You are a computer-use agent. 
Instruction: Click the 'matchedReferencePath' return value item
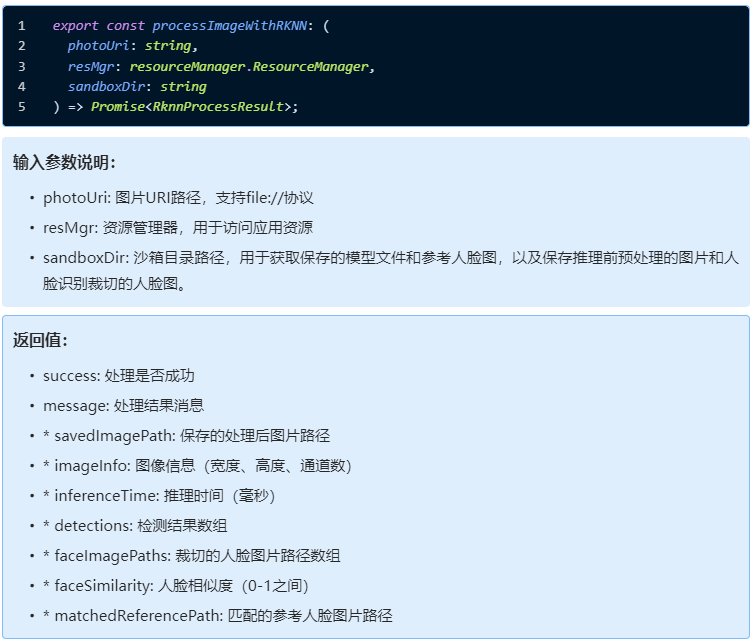[x=218, y=616]
